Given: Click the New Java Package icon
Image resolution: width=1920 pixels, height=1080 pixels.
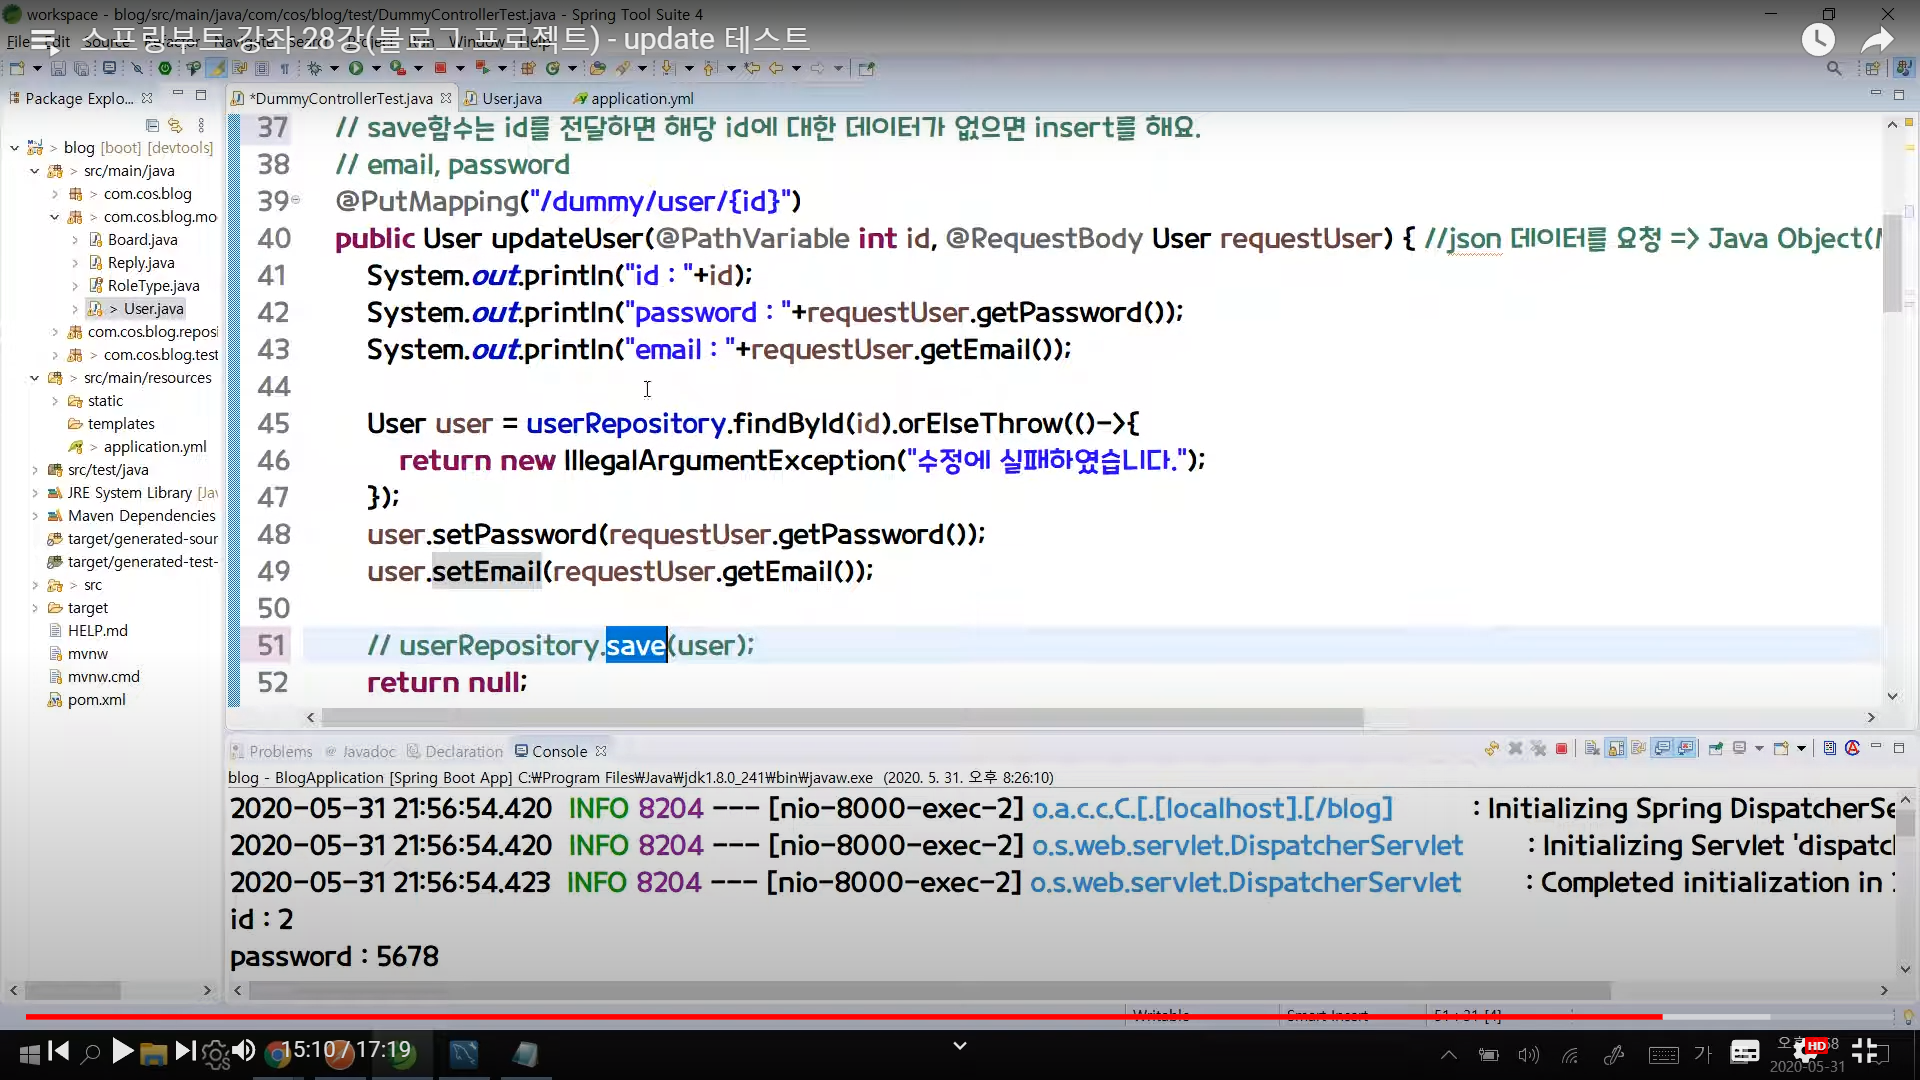Looking at the screenshot, I should click(x=528, y=69).
